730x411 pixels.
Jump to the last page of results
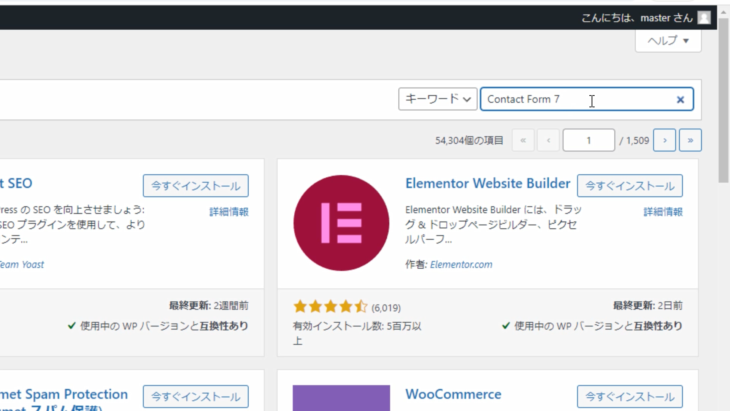pyautogui.click(x=690, y=140)
